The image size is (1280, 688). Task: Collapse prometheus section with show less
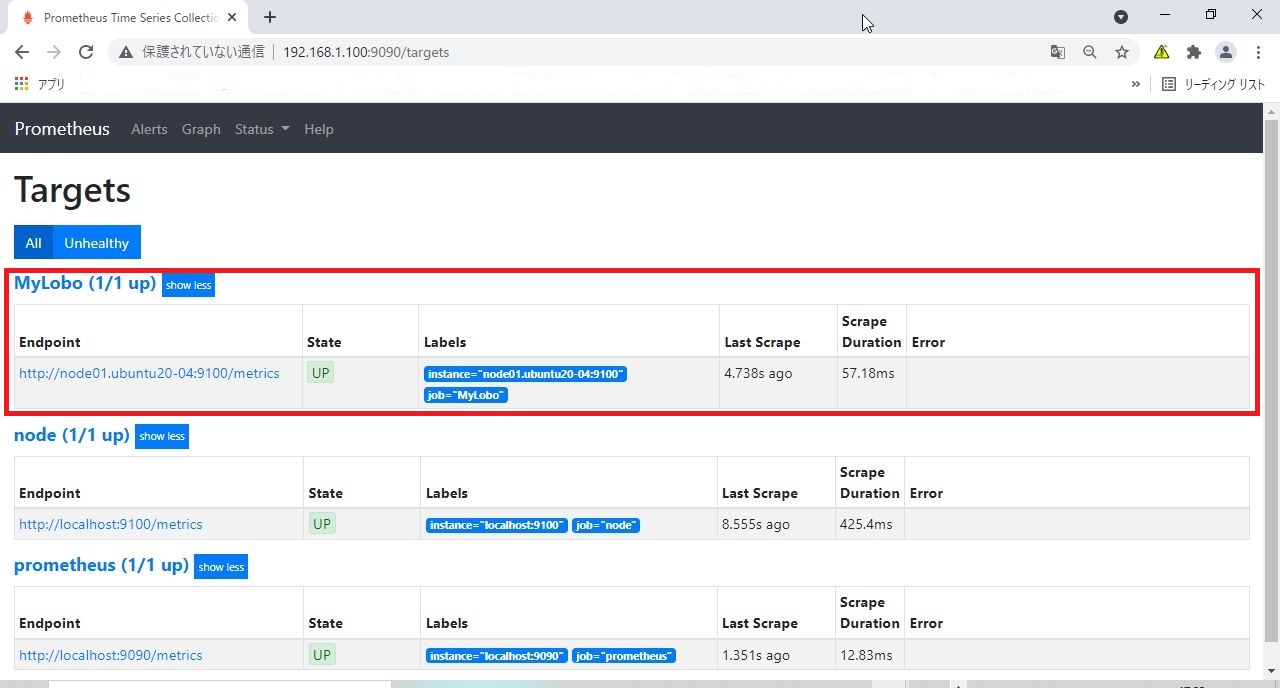pyautogui.click(x=221, y=567)
